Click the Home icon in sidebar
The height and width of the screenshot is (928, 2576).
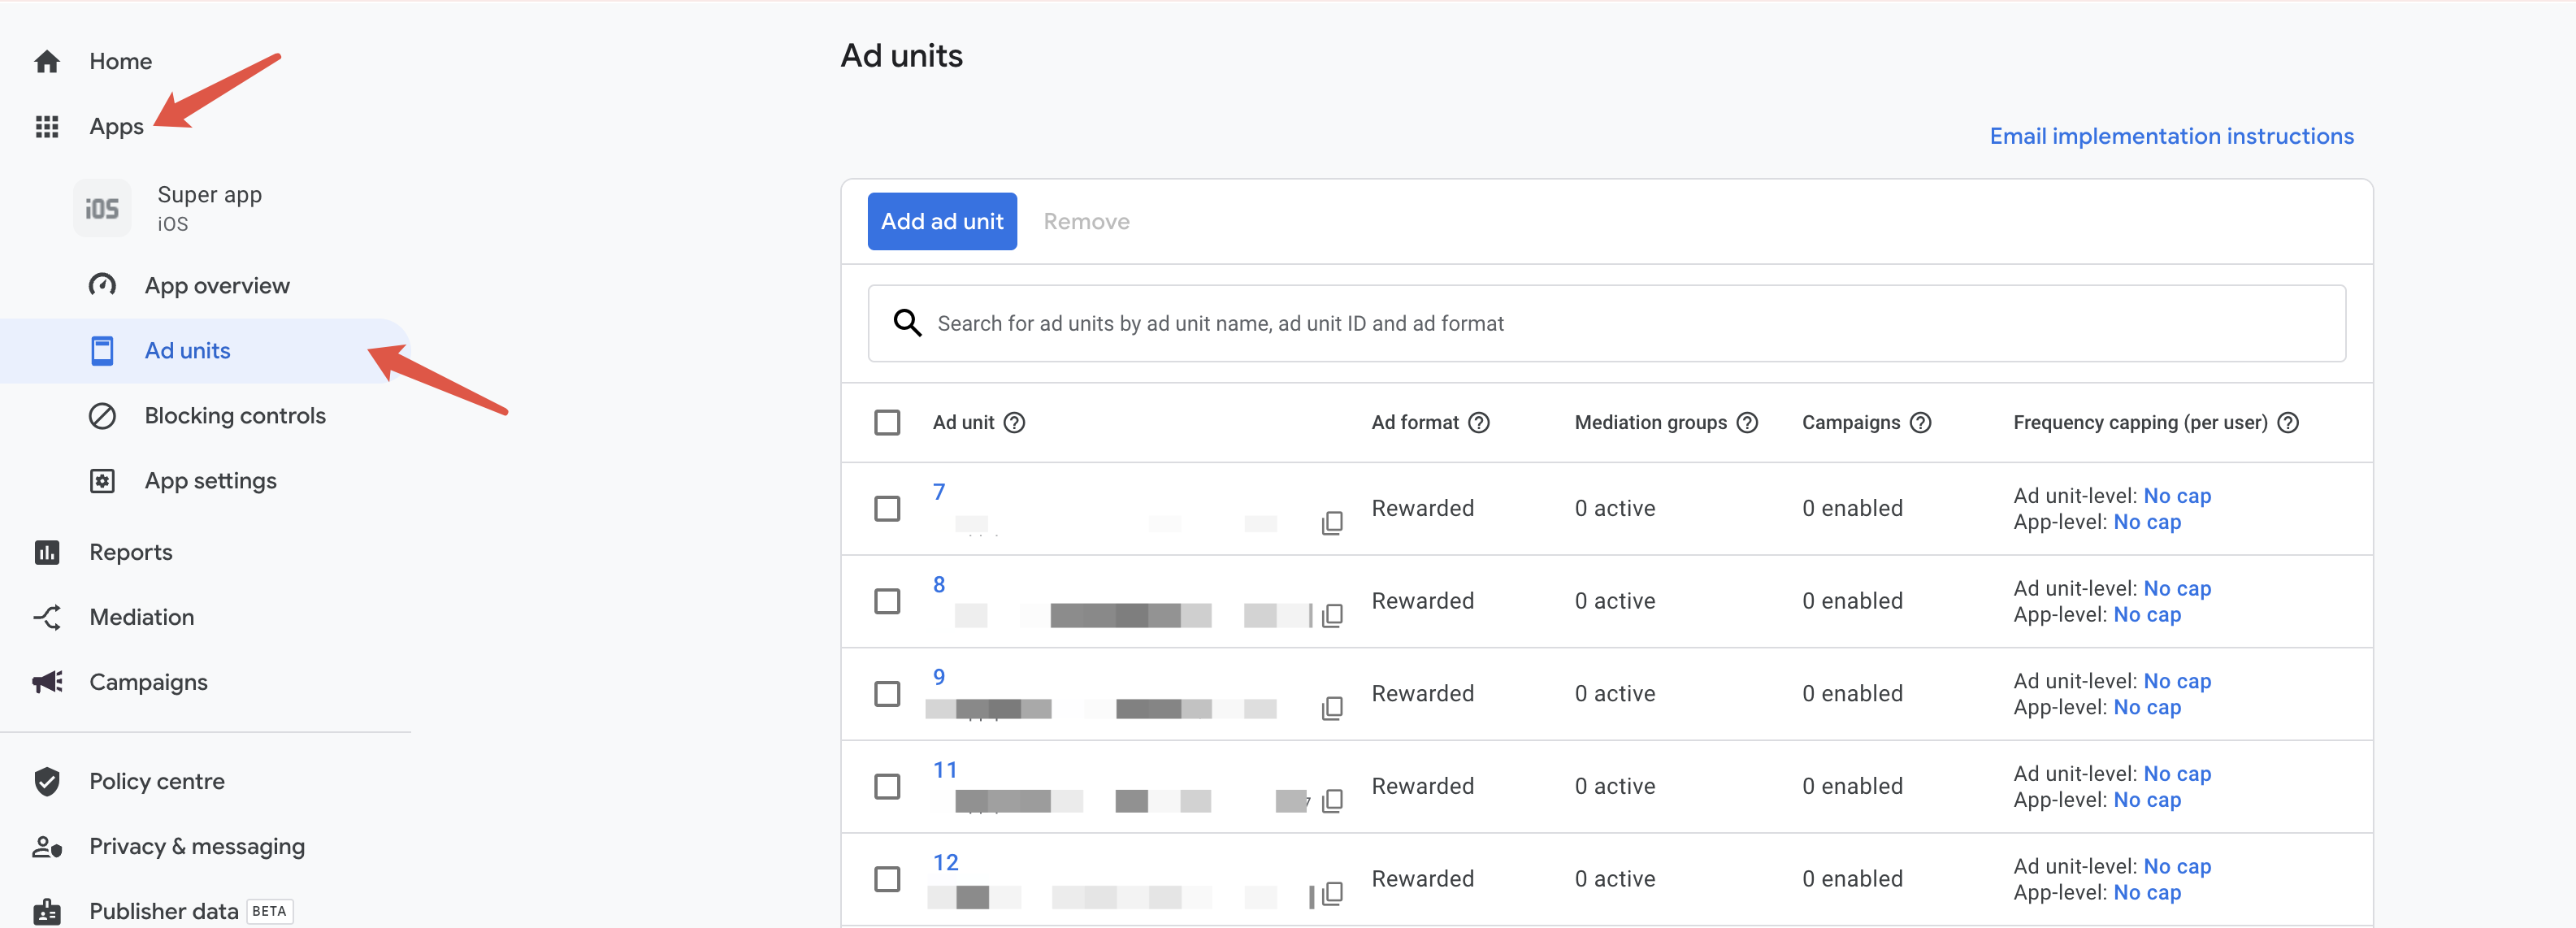pyautogui.click(x=47, y=62)
